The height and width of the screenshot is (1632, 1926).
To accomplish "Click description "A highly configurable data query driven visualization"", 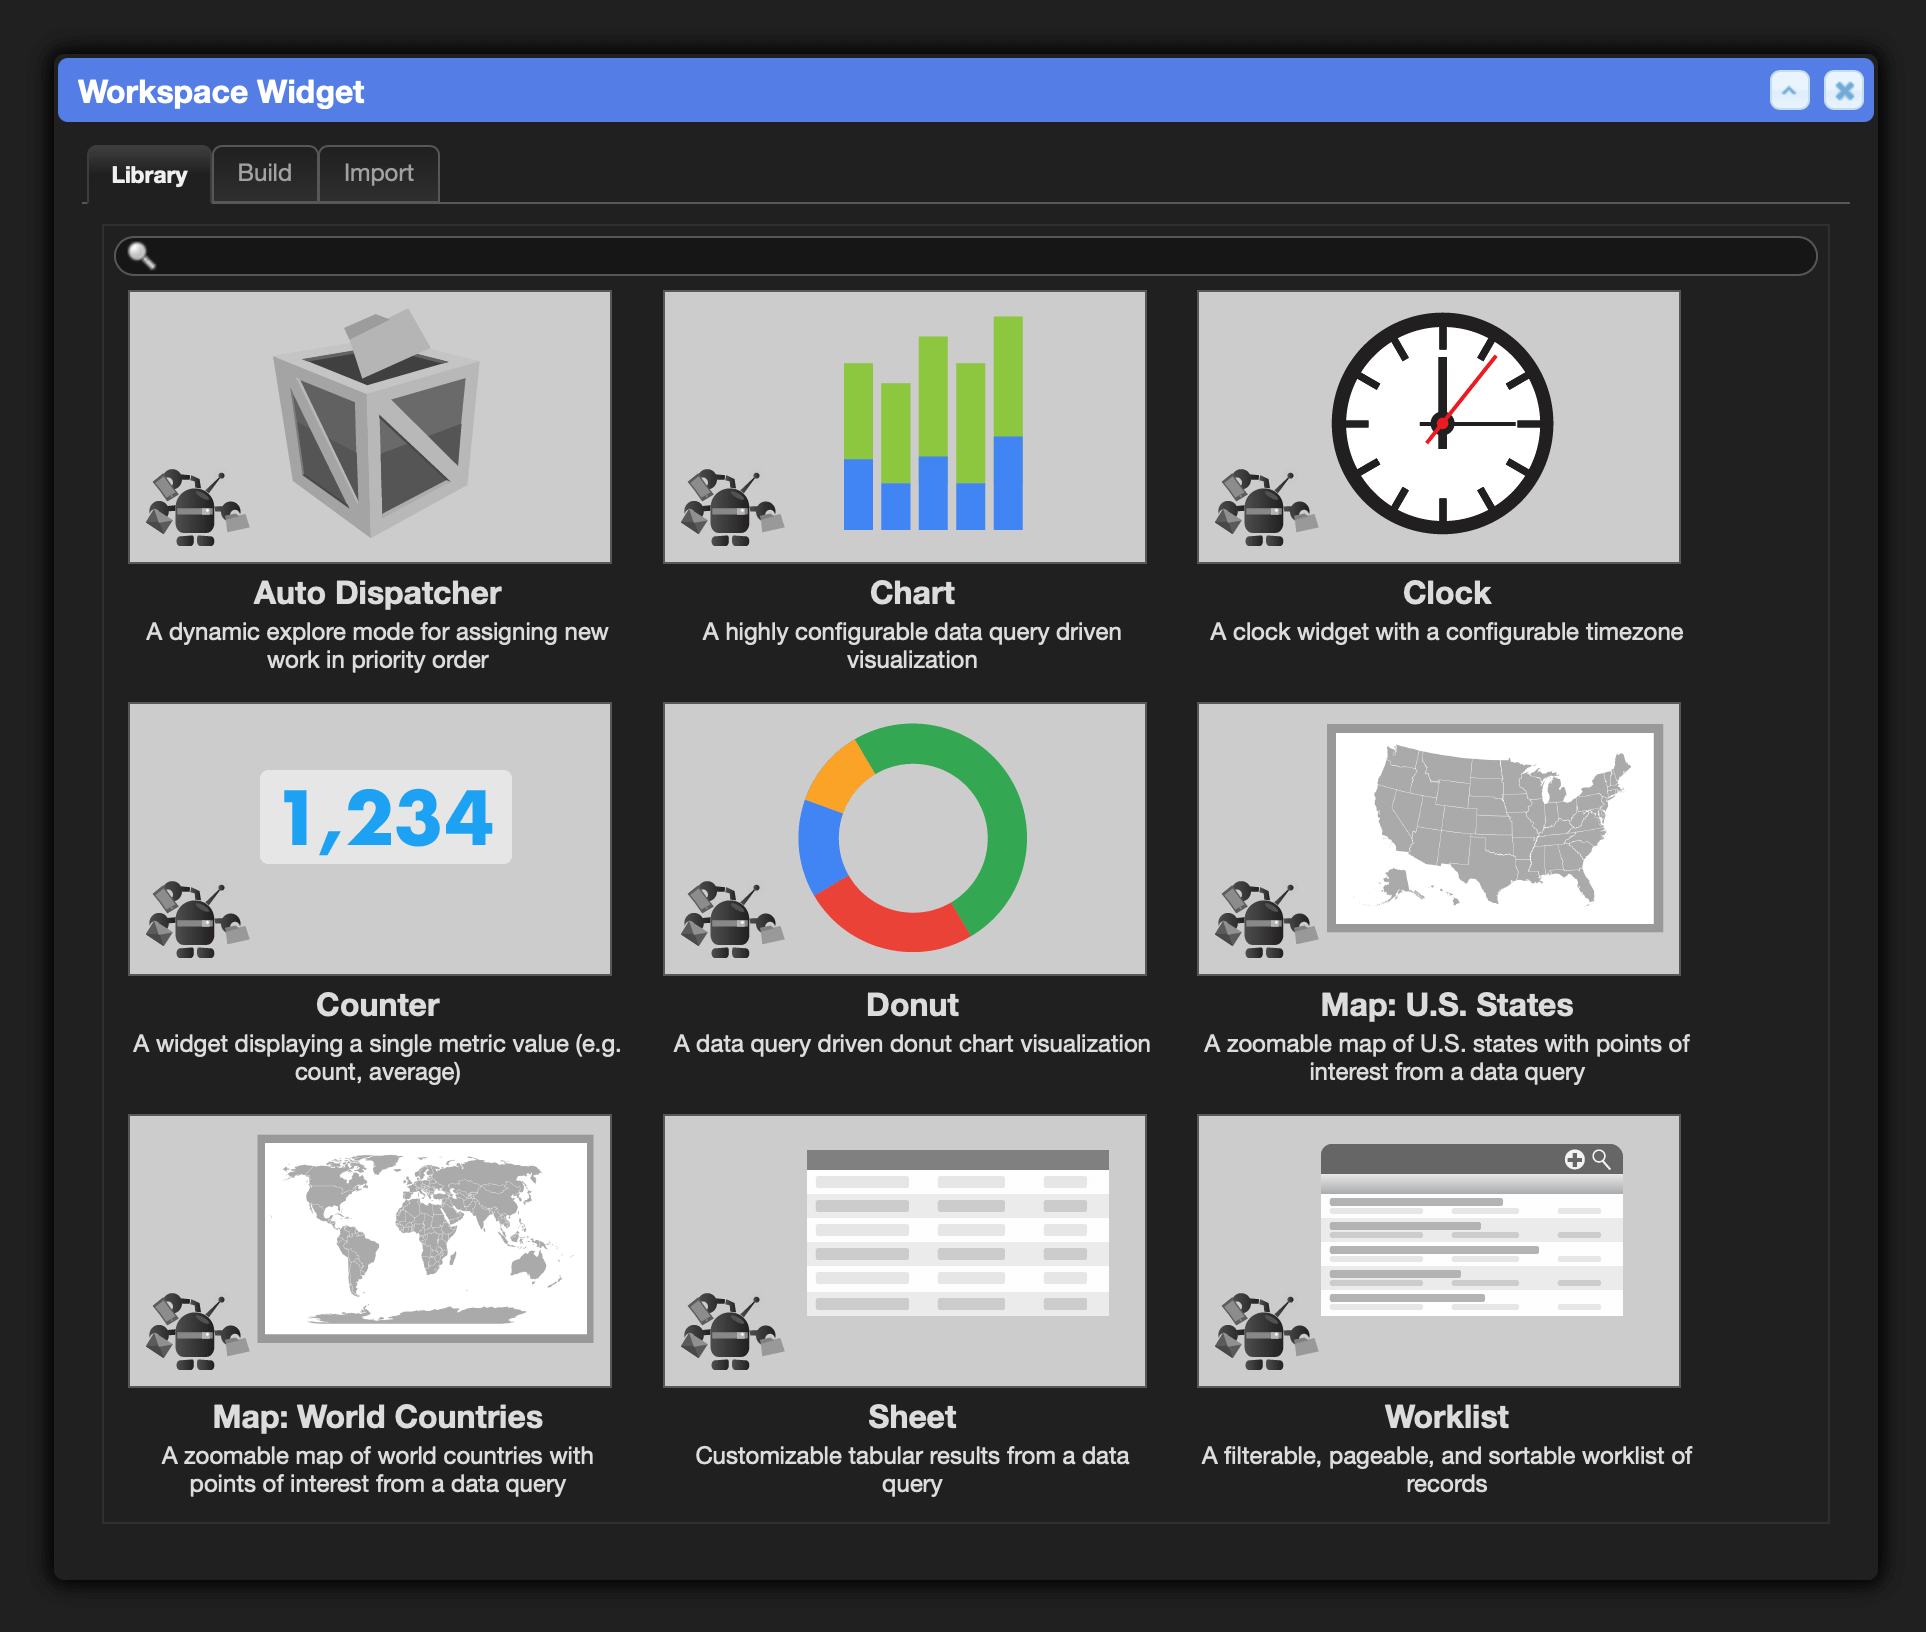I will (912, 646).
